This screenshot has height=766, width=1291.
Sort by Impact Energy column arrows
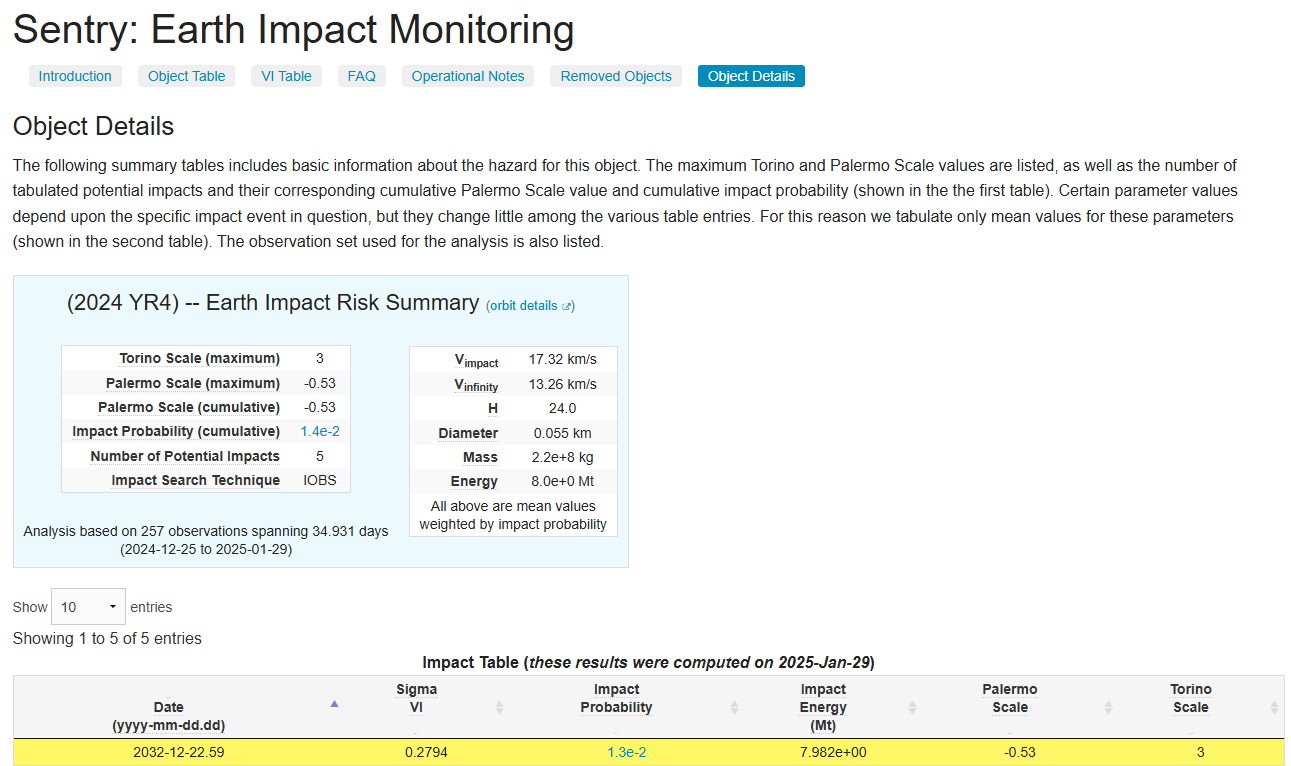tap(912, 707)
